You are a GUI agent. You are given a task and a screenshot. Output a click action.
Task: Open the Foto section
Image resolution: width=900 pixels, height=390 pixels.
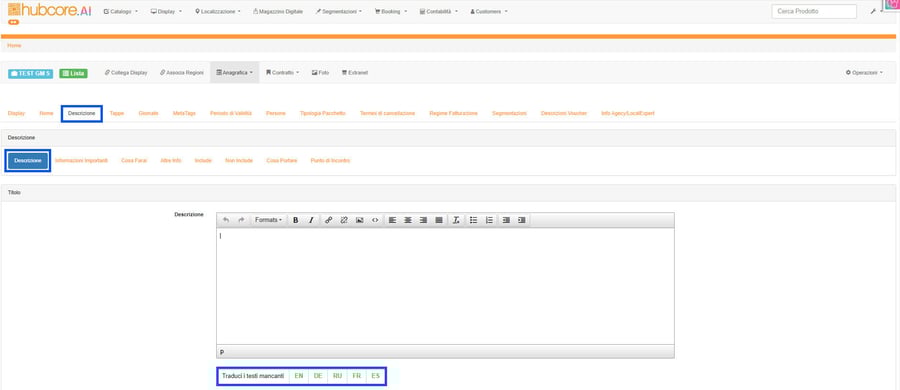pyautogui.click(x=320, y=73)
